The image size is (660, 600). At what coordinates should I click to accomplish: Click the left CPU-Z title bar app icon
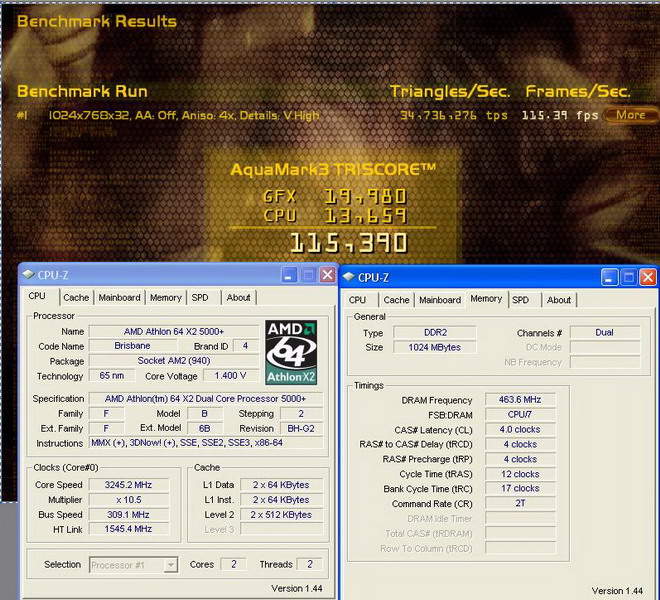29,275
